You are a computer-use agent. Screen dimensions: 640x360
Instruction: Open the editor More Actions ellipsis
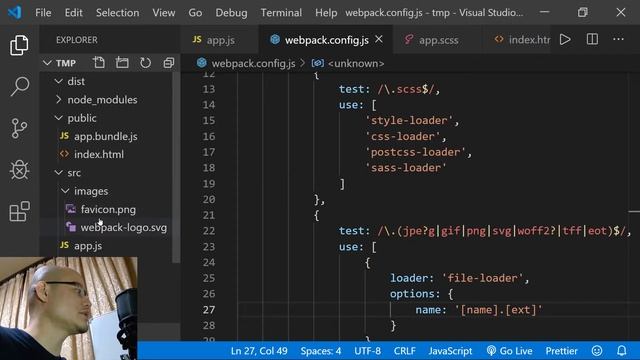[618, 40]
